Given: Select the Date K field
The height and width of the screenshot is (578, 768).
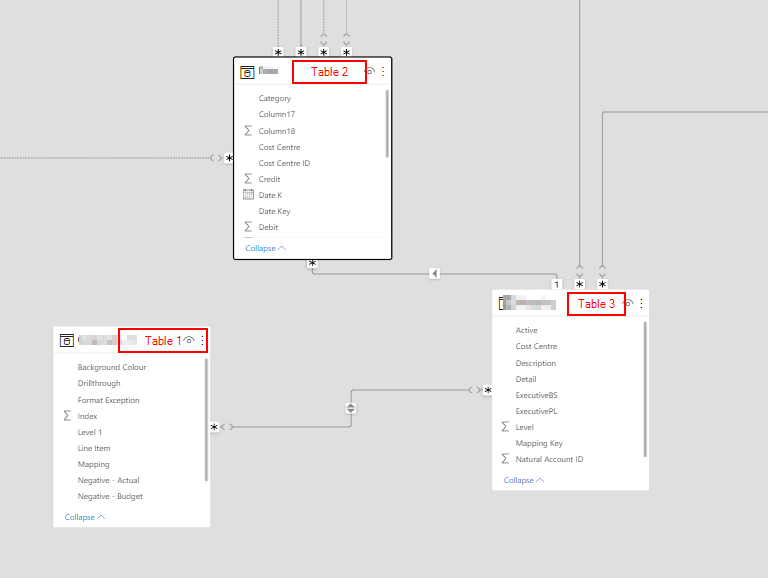Looking at the screenshot, I should pyautogui.click(x=270, y=195).
